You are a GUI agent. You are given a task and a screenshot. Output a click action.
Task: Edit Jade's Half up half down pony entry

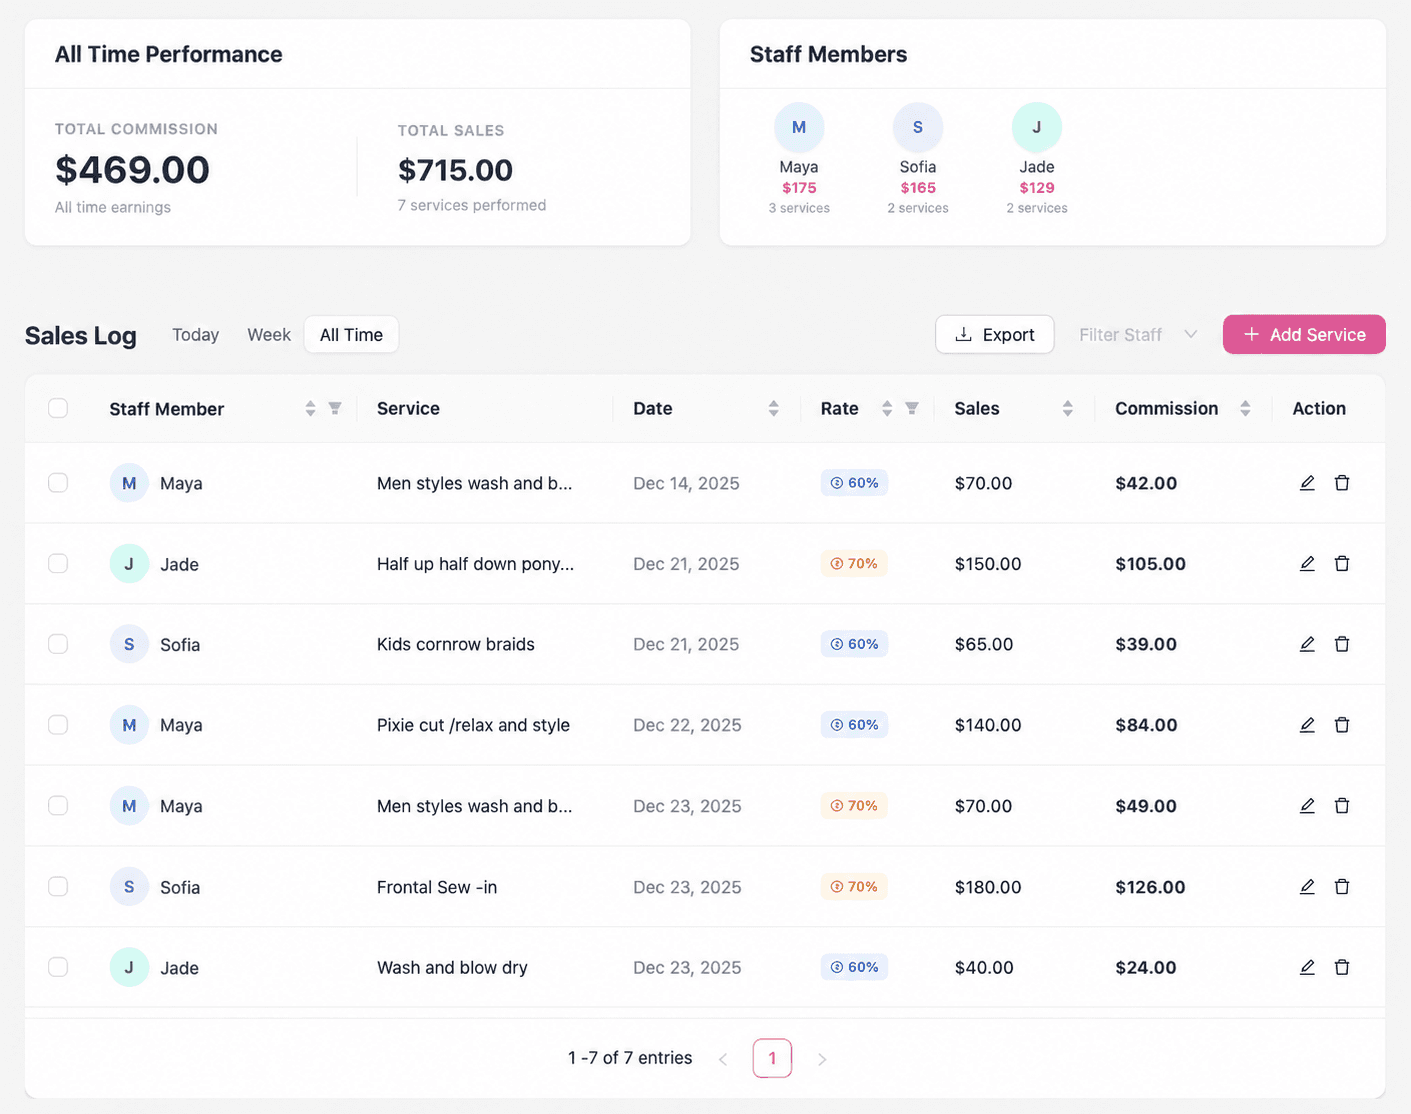coord(1307,564)
